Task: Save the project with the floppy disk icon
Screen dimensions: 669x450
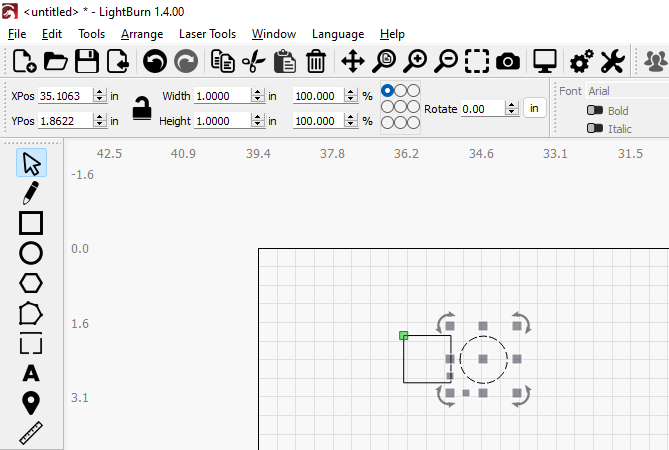Action: (87, 61)
